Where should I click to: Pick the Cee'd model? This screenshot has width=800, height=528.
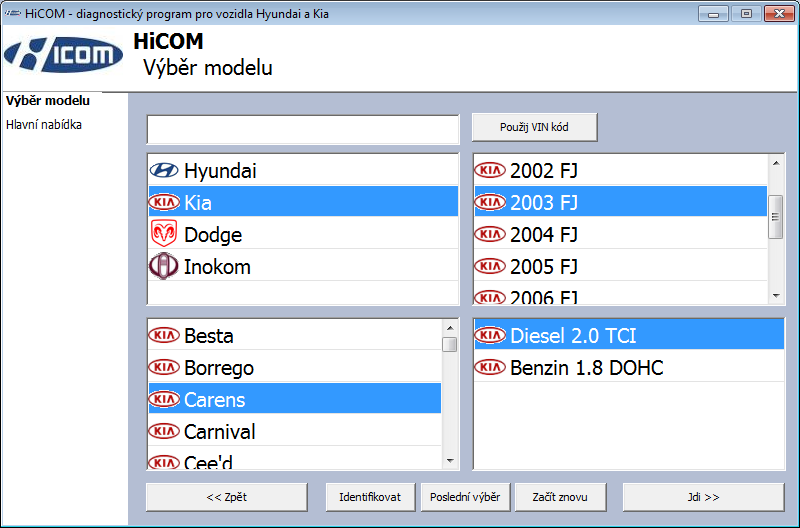tap(295, 459)
